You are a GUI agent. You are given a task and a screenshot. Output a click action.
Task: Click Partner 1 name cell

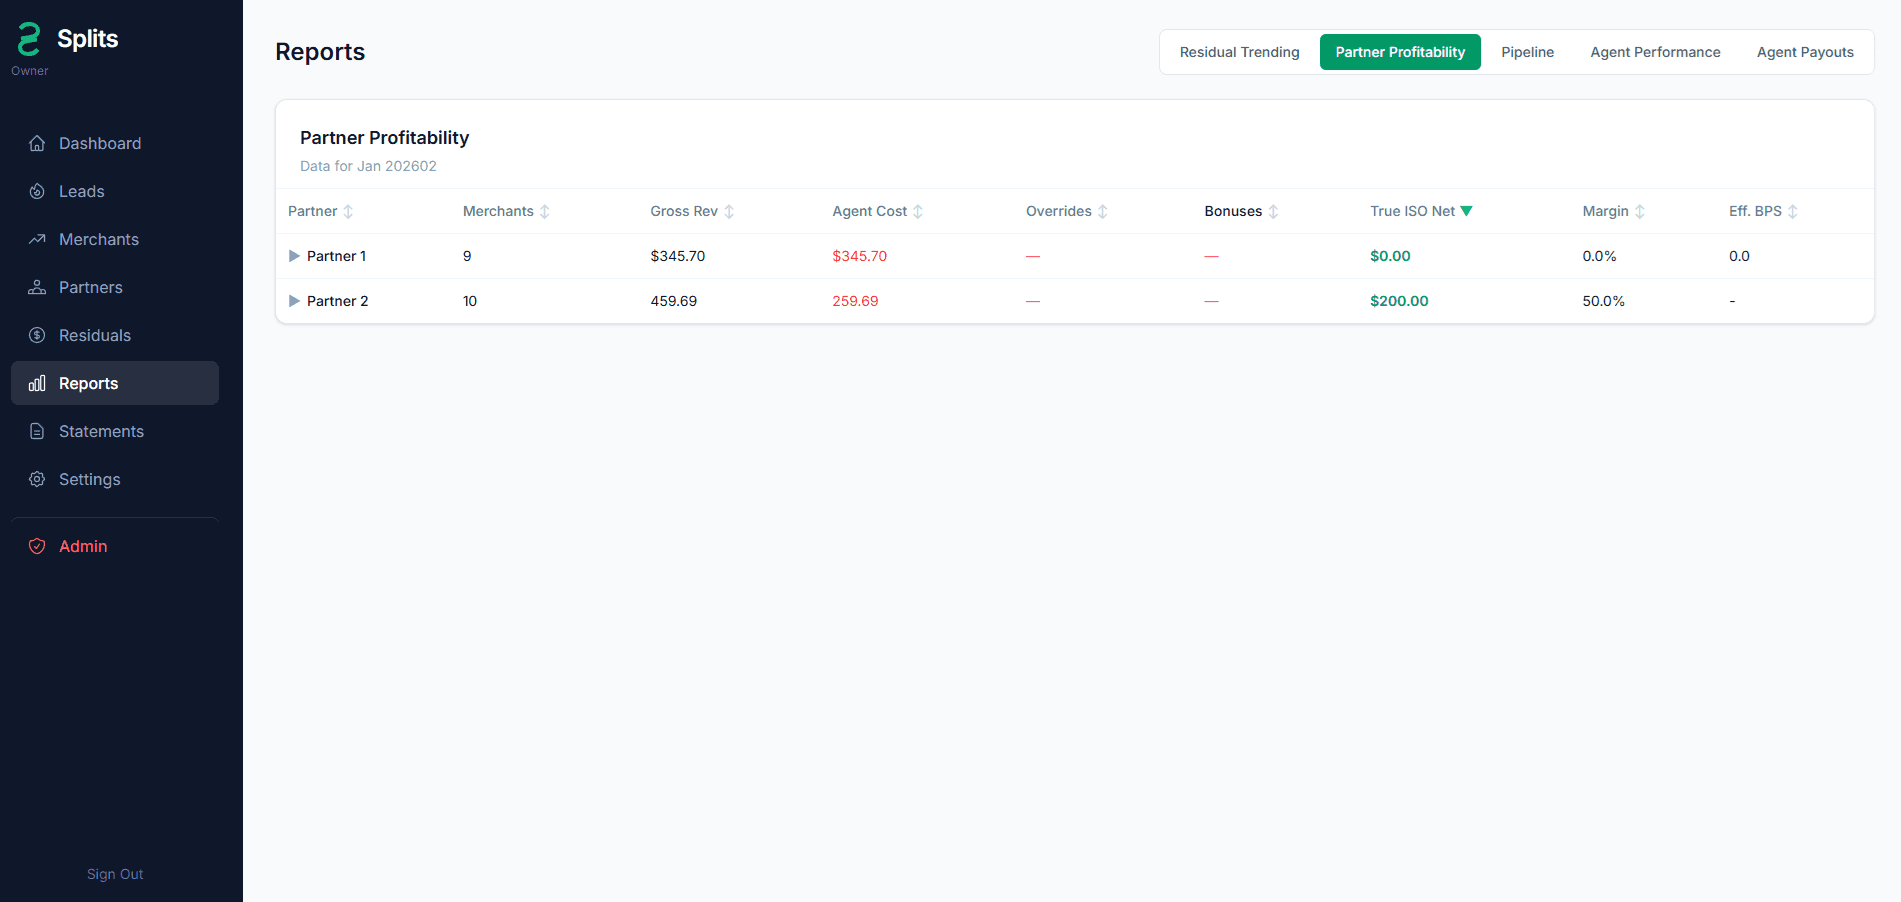tap(337, 256)
